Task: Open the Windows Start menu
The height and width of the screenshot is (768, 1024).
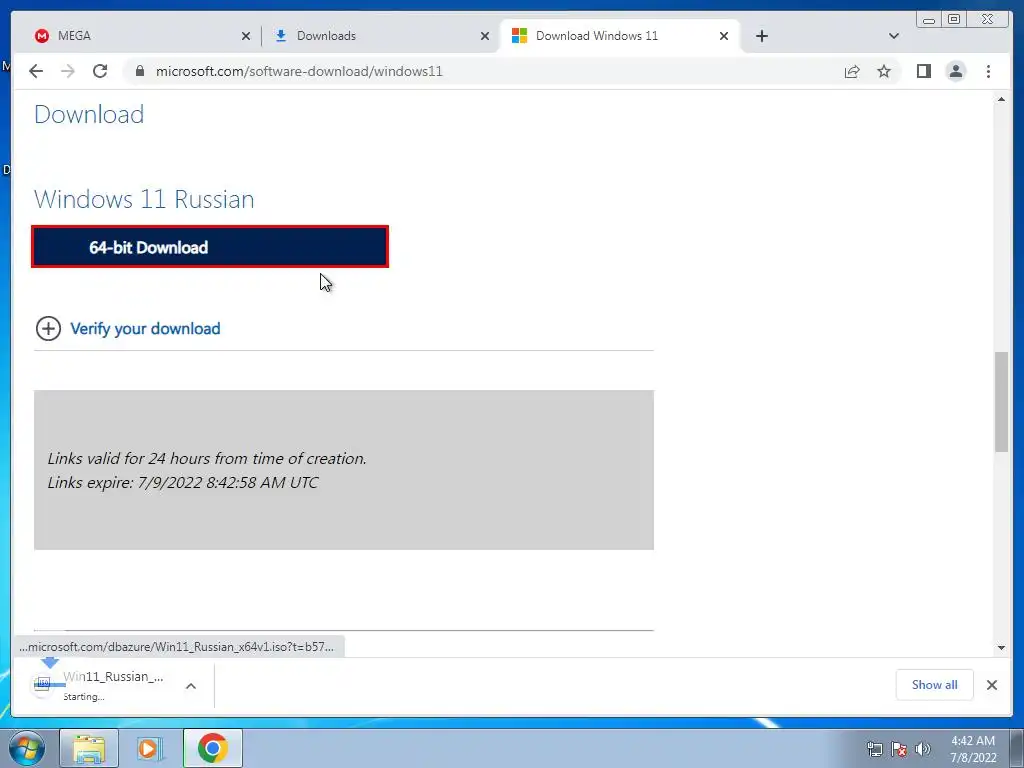Action: (27, 748)
